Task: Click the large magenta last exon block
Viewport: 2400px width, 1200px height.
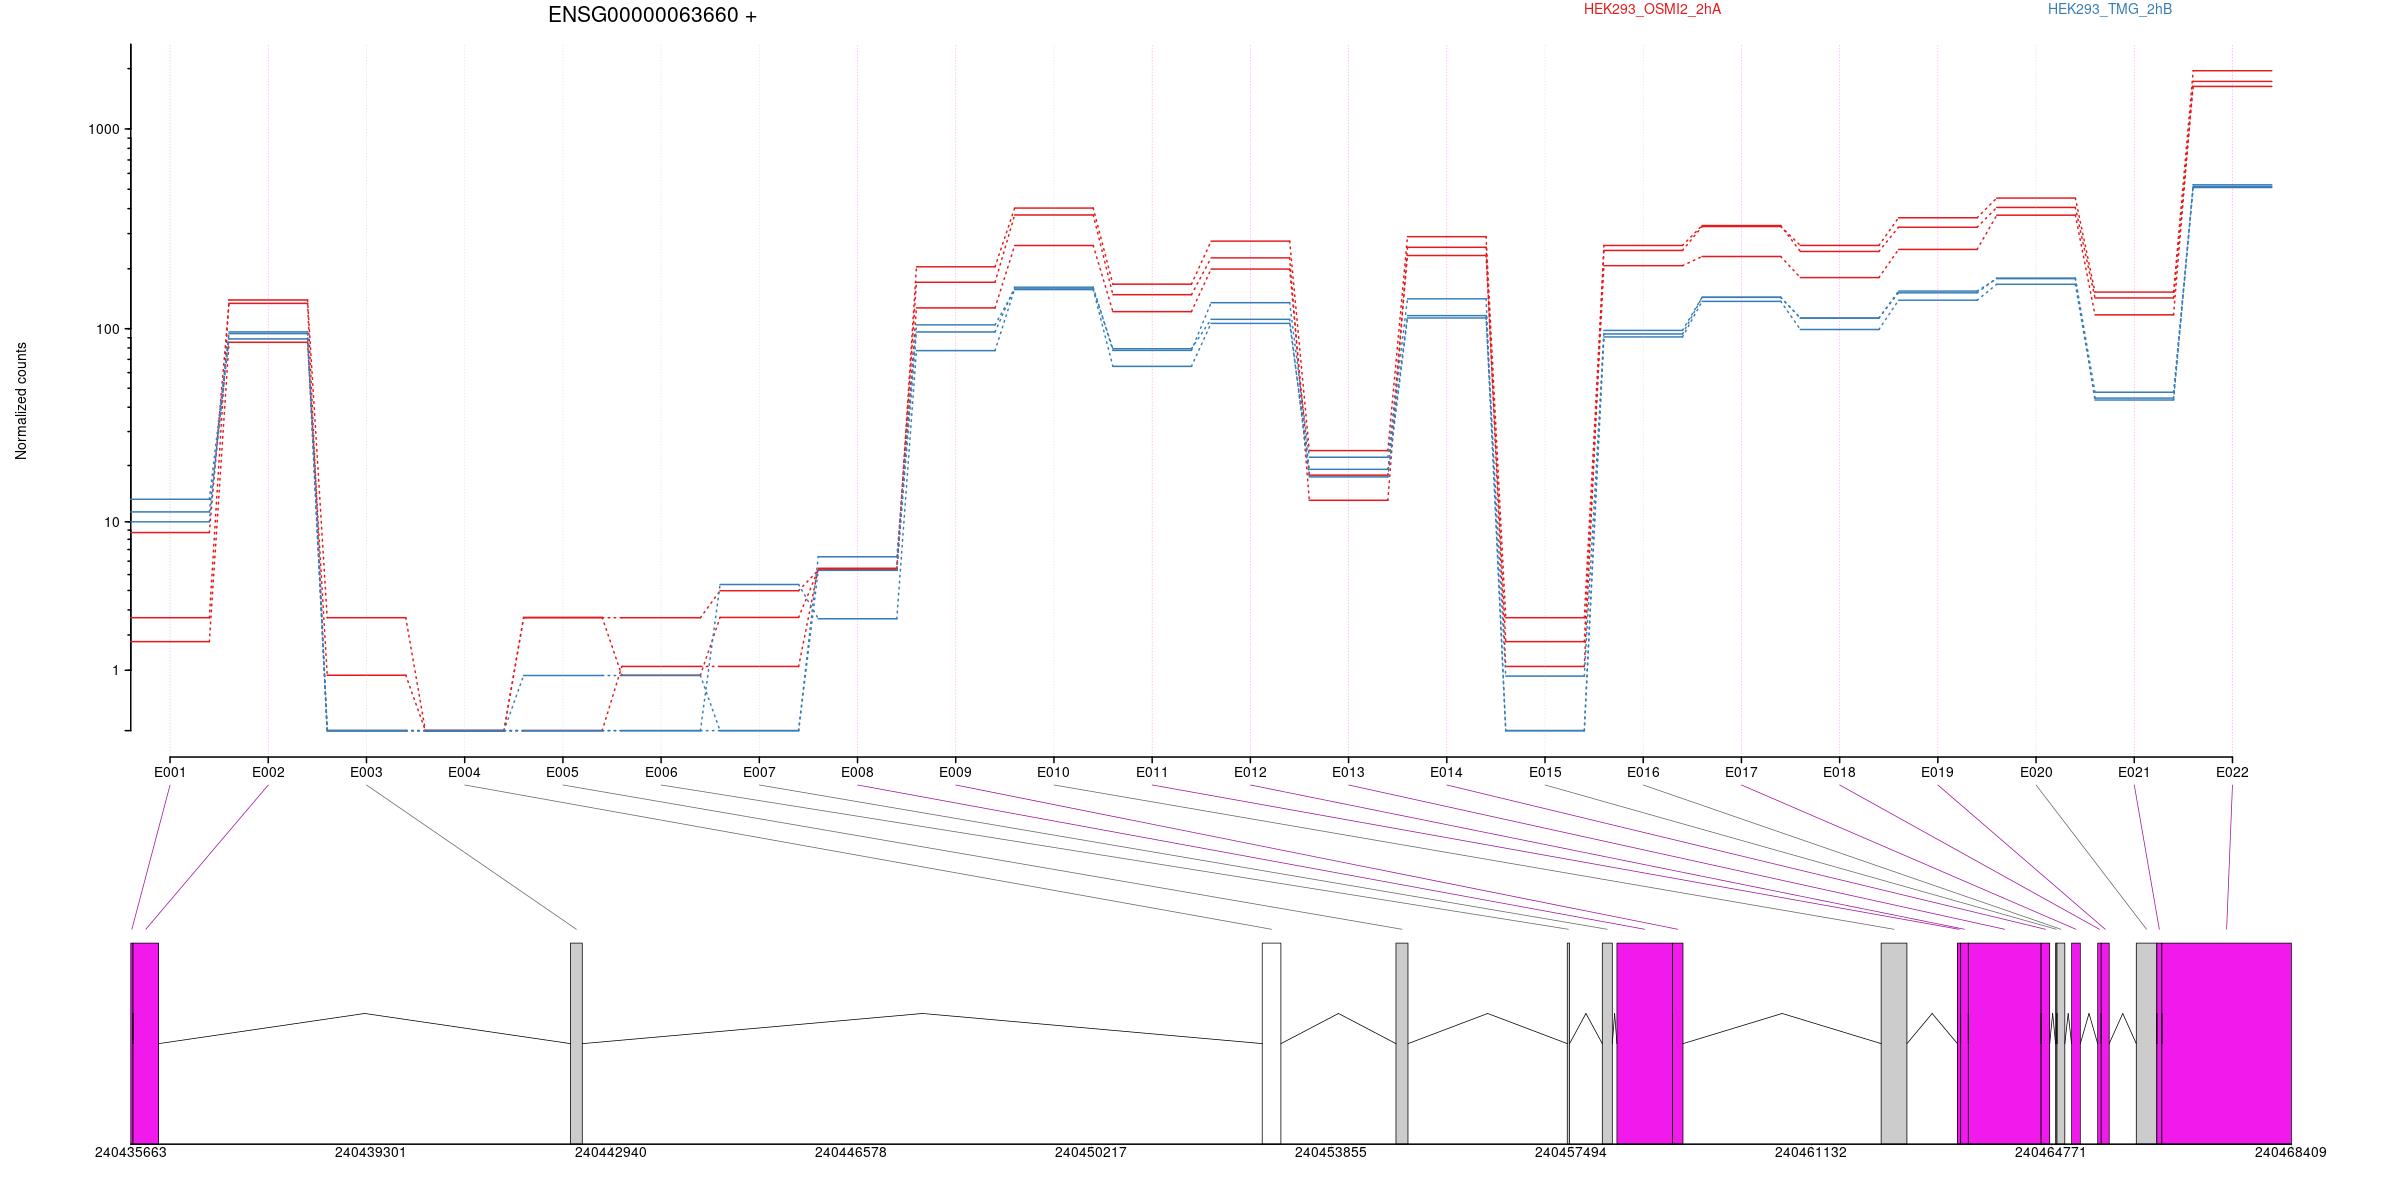Action: pyautogui.click(x=2226, y=1043)
